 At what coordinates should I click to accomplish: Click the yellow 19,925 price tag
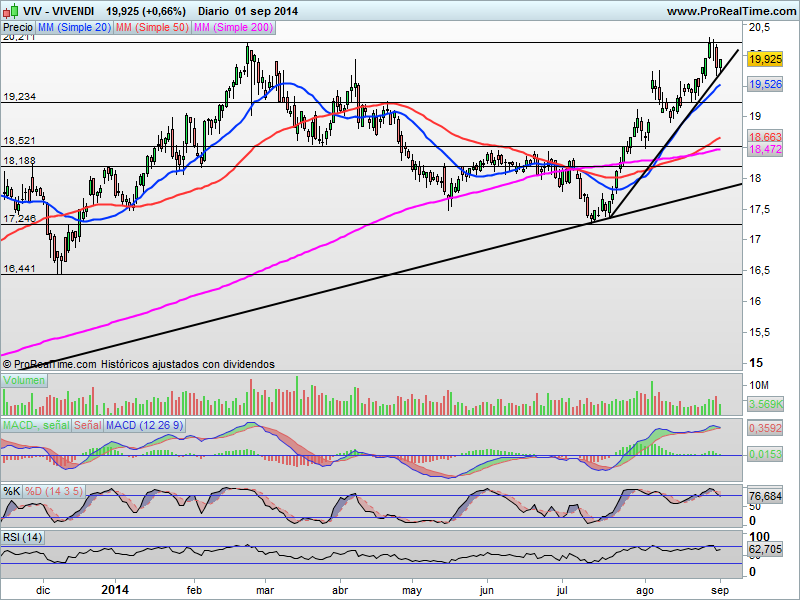[x=765, y=59]
